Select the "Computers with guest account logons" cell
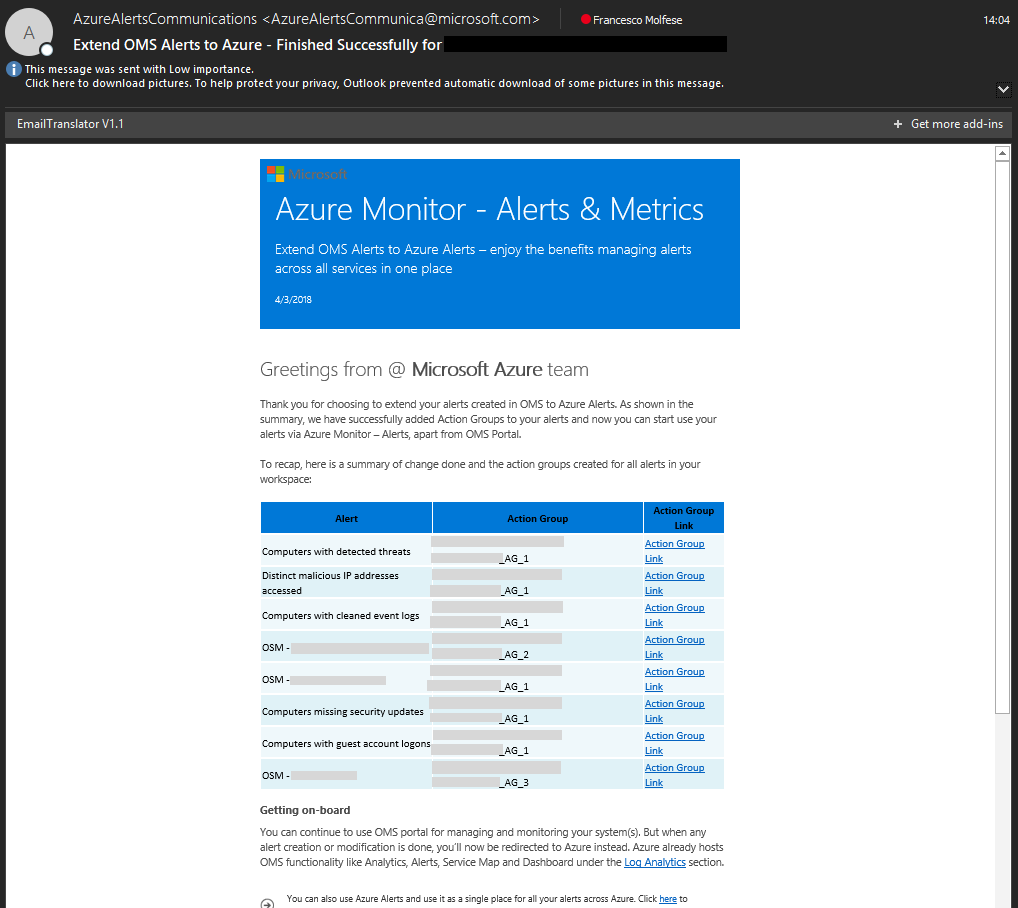 click(346, 743)
